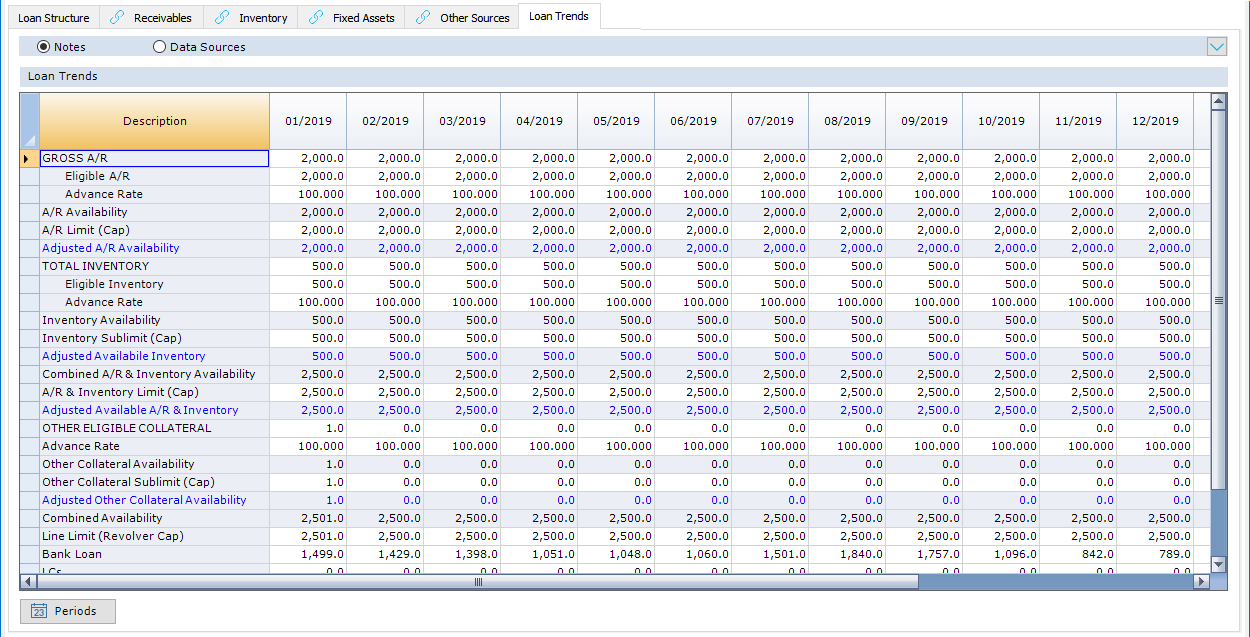Viewport: 1250px width, 637px height.
Task: Click the 06/2019 column header
Action: pos(693,121)
